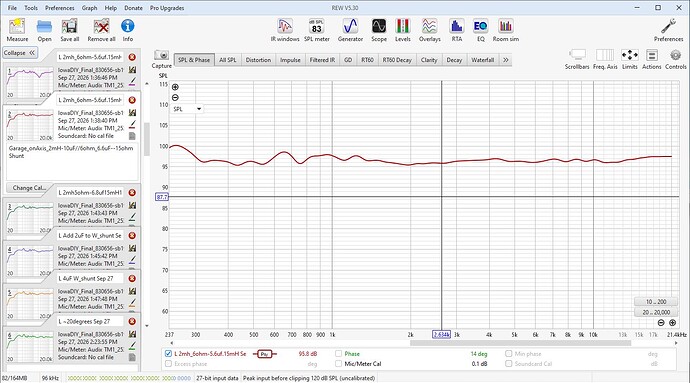Open Preferences wrench icon
The image size is (690, 383).
[668, 30]
